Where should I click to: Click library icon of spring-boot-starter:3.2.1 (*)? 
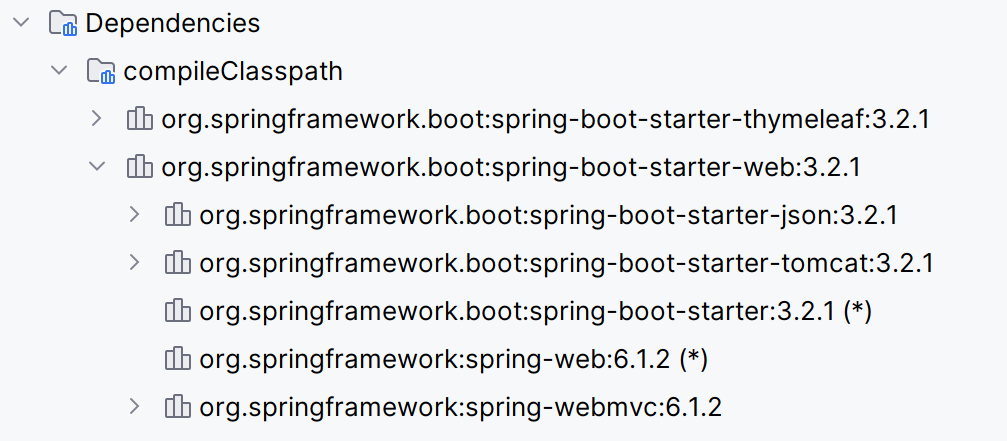pyautogui.click(x=177, y=311)
